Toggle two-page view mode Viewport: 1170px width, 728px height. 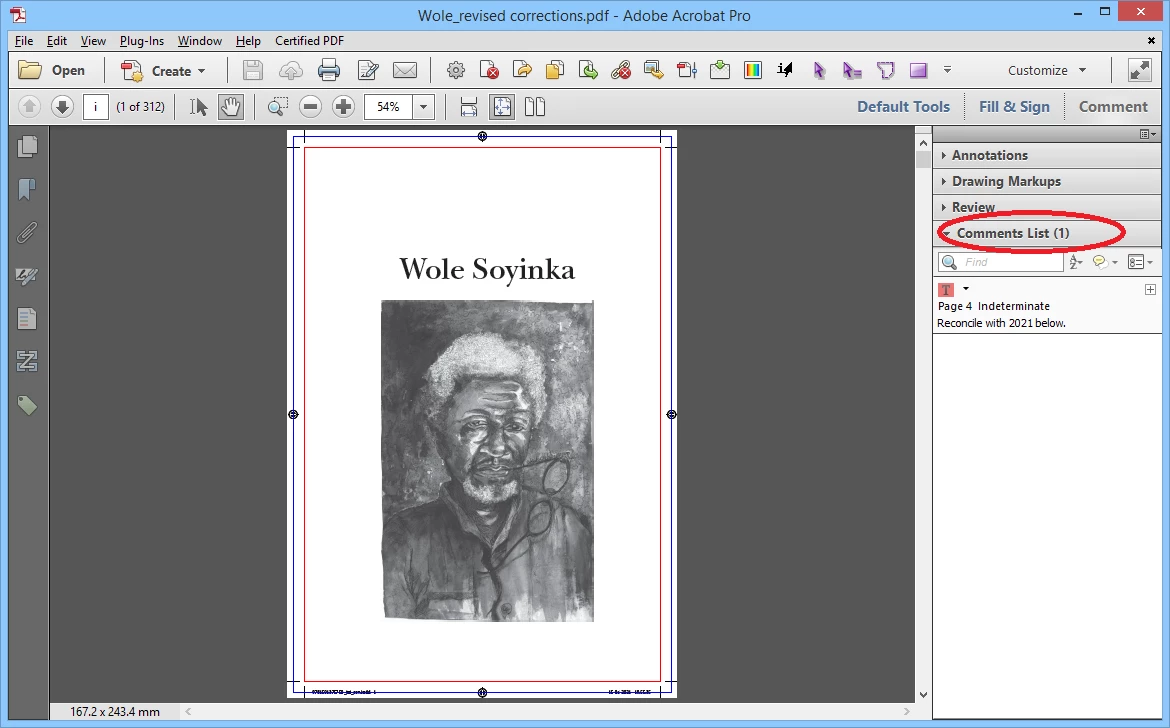[535, 107]
